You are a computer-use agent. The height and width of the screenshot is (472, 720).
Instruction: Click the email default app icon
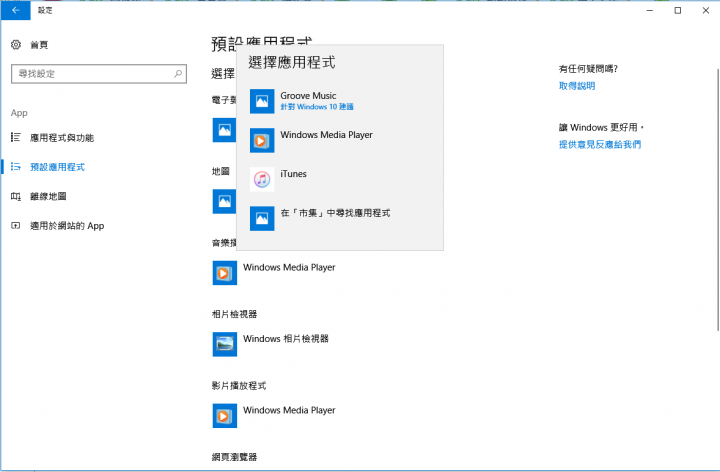(x=225, y=130)
